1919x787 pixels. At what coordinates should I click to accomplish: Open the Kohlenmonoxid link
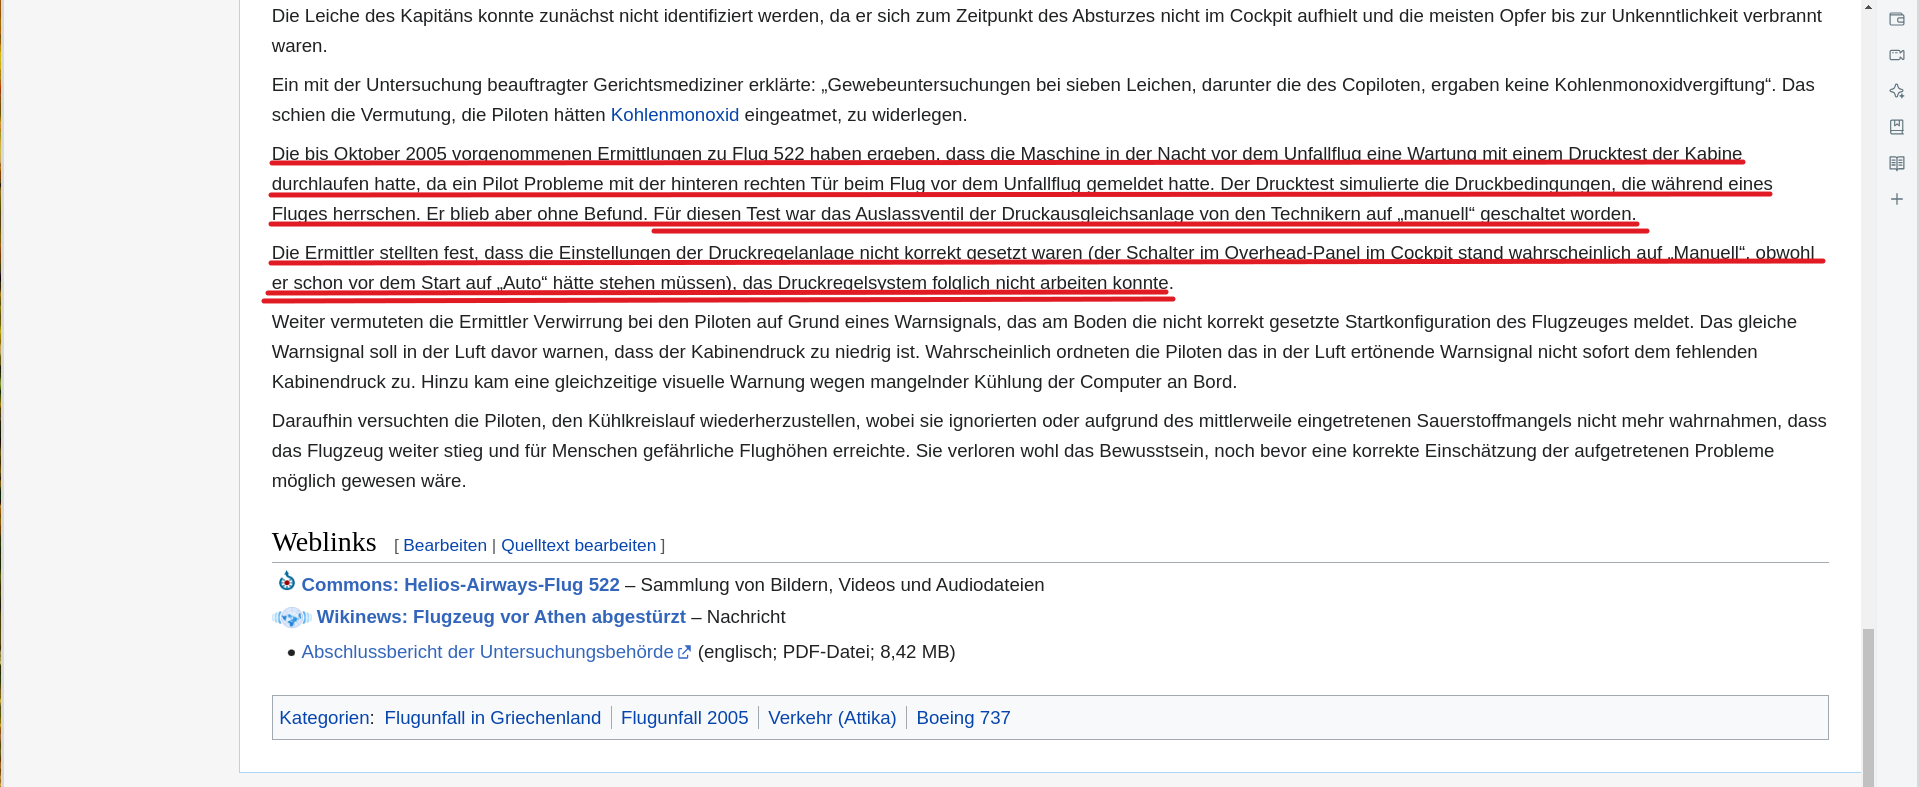click(675, 115)
